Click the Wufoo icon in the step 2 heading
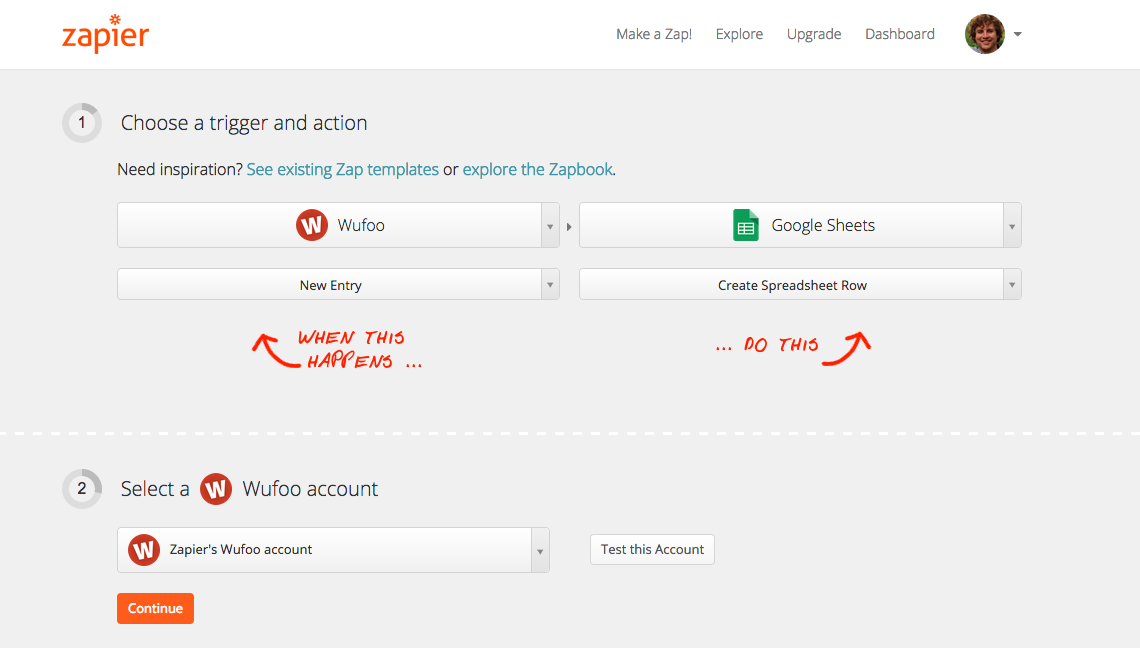 [x=216, y=489]
